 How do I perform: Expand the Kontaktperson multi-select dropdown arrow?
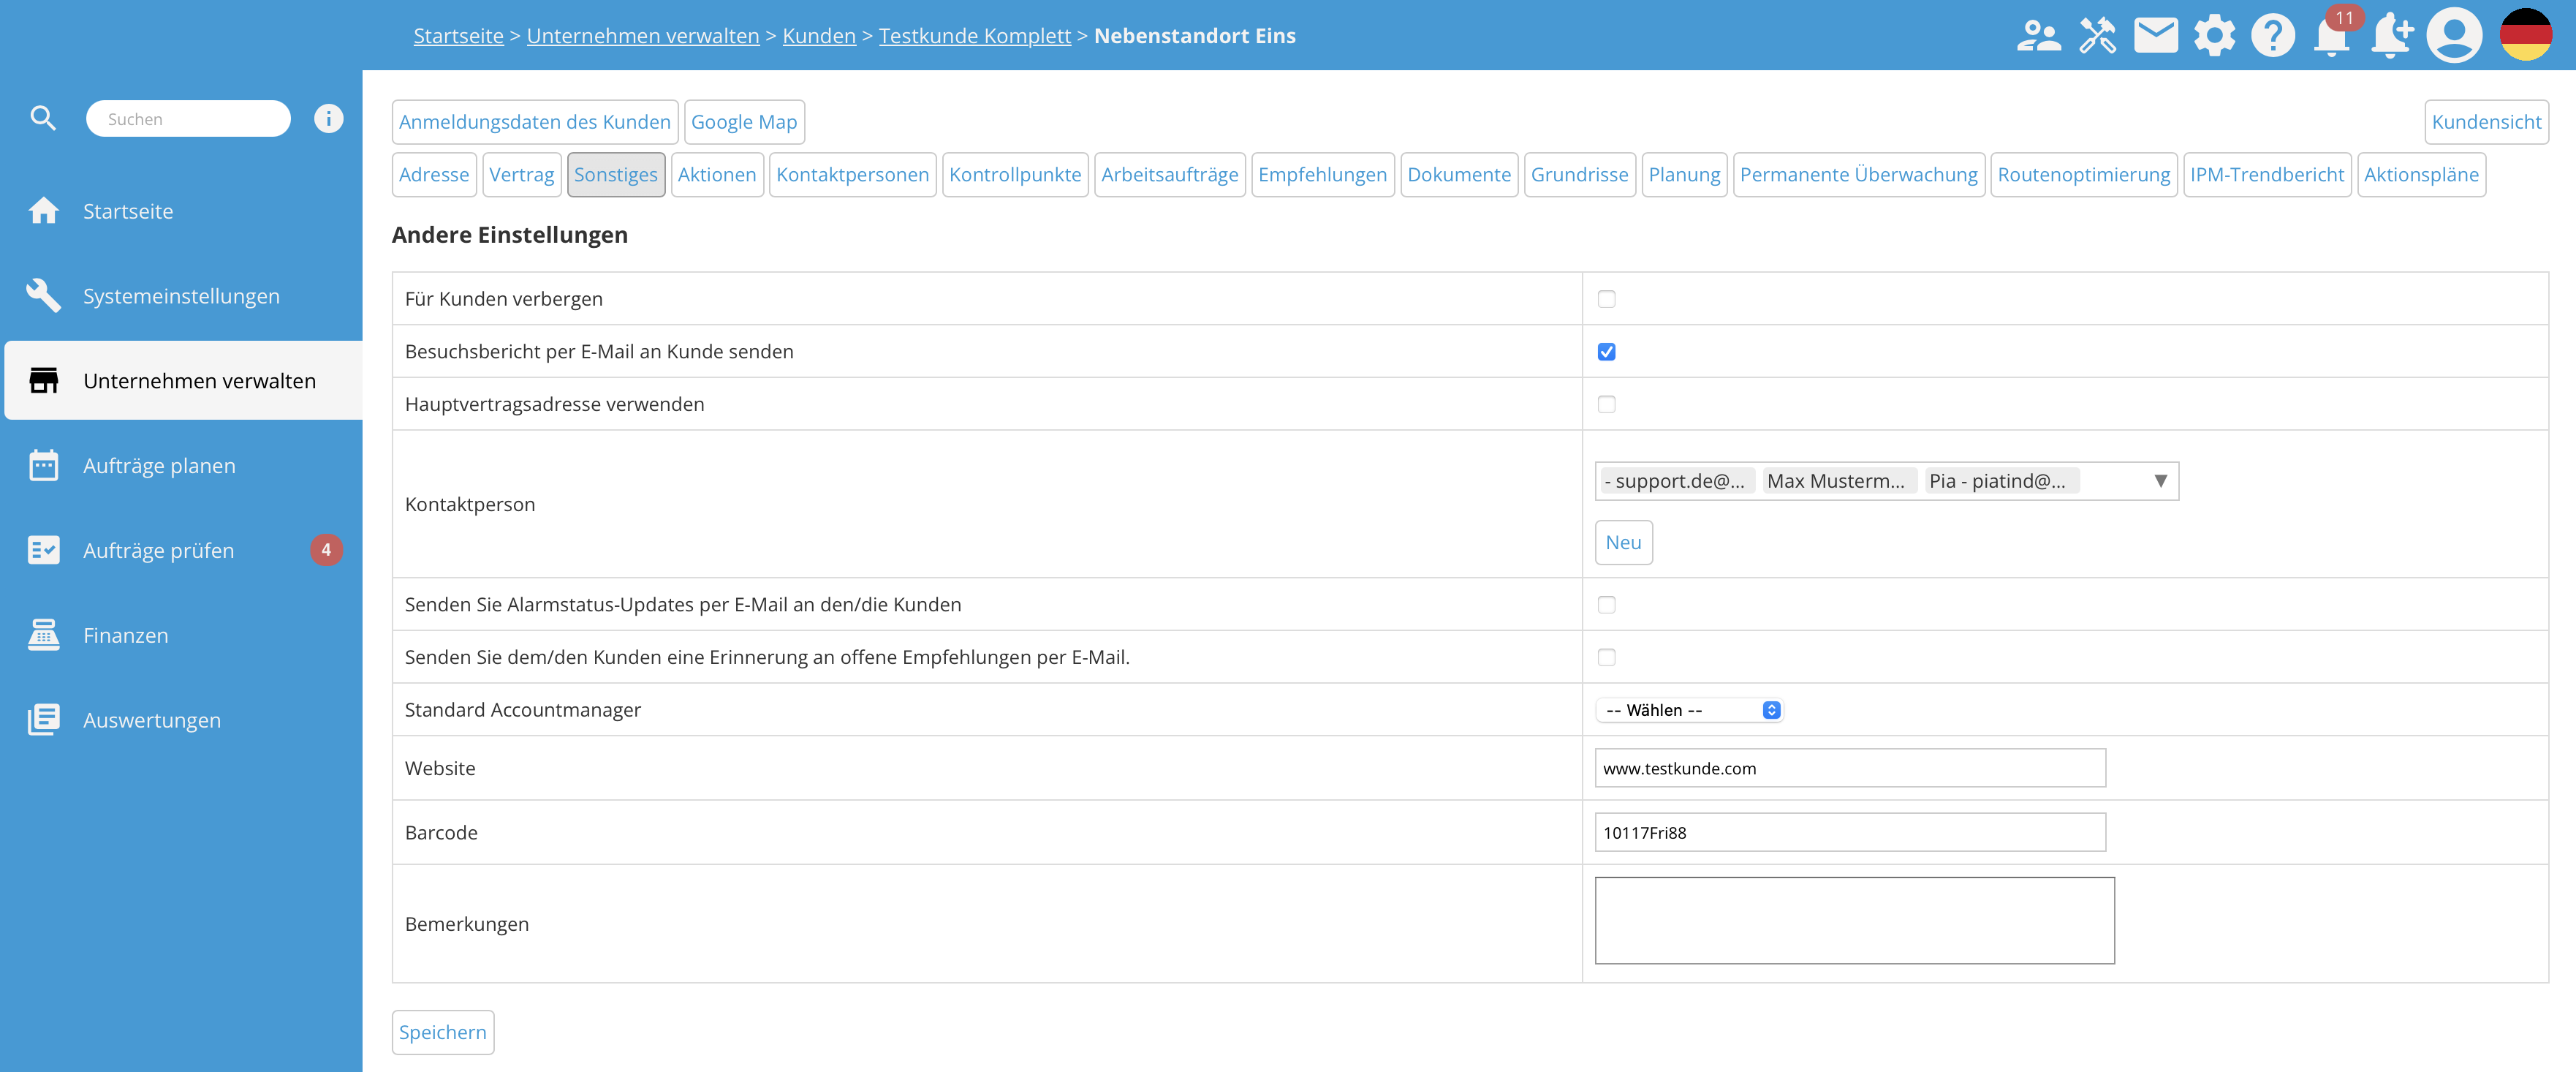2160,481
